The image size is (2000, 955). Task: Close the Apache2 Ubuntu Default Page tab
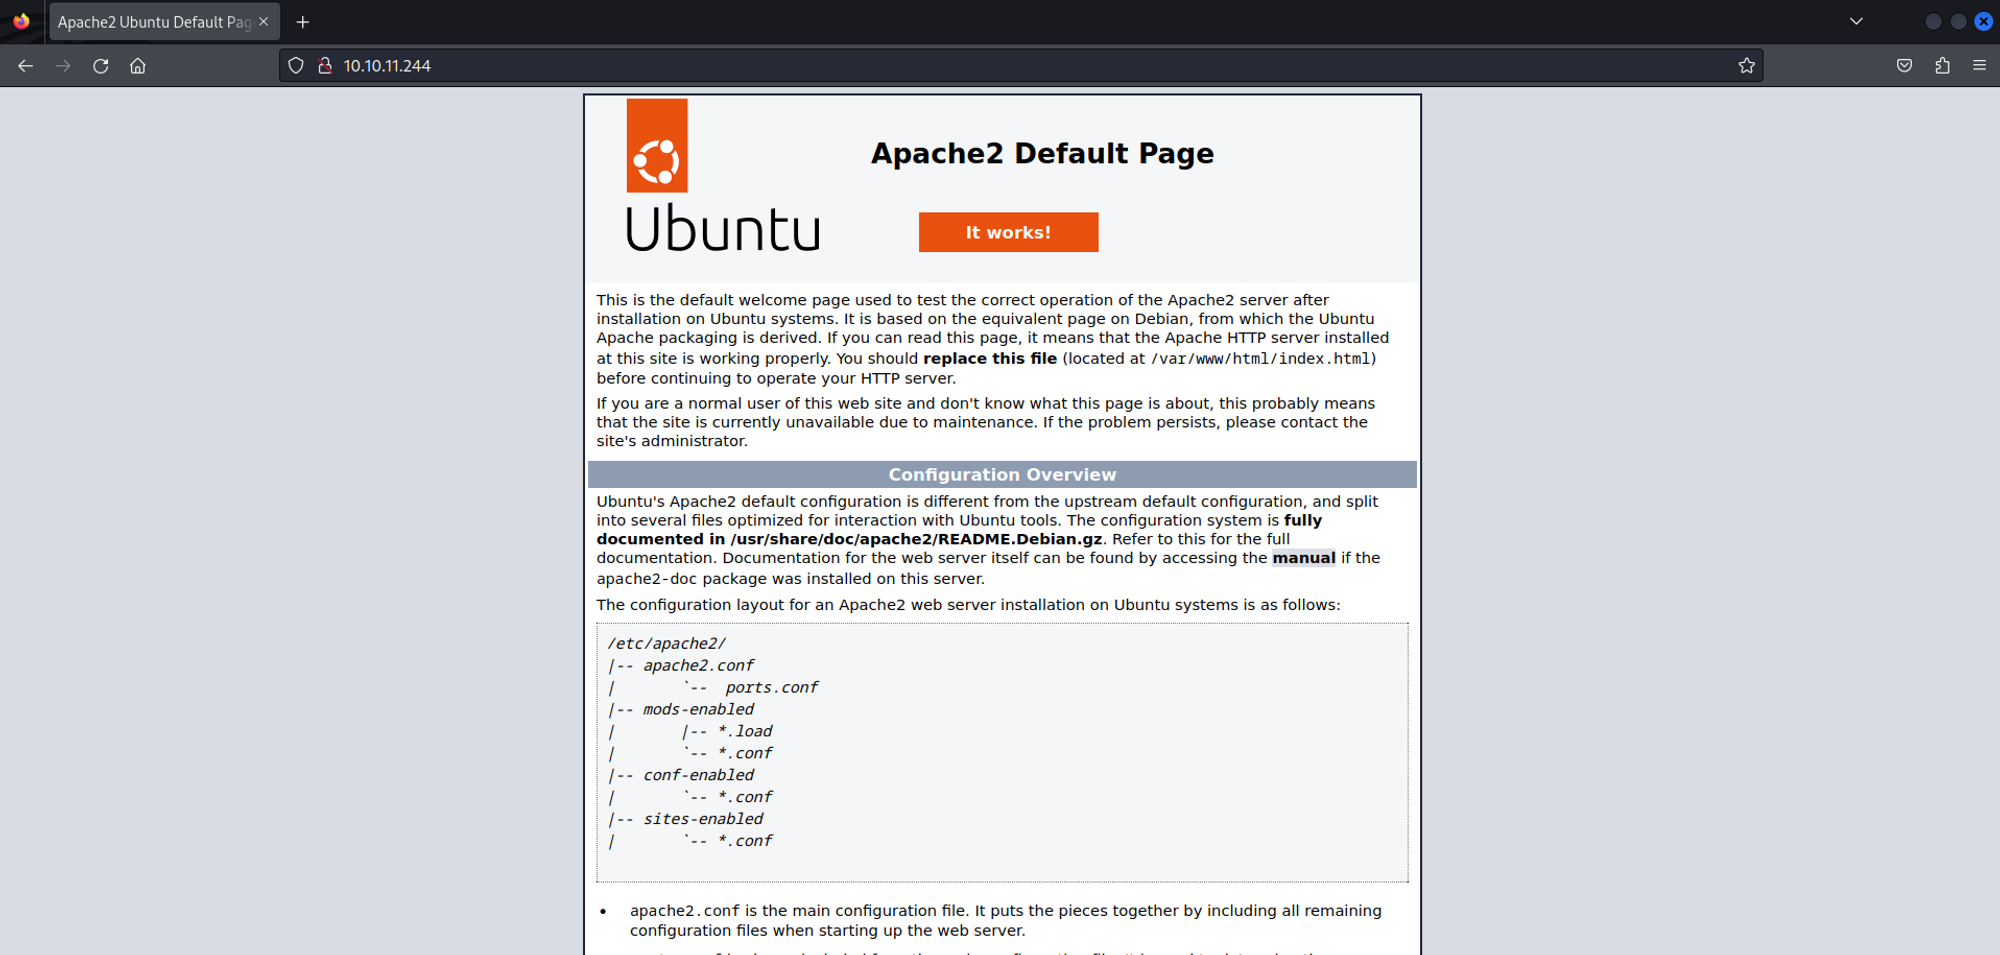pyautogui.click(x=264, y=22)
